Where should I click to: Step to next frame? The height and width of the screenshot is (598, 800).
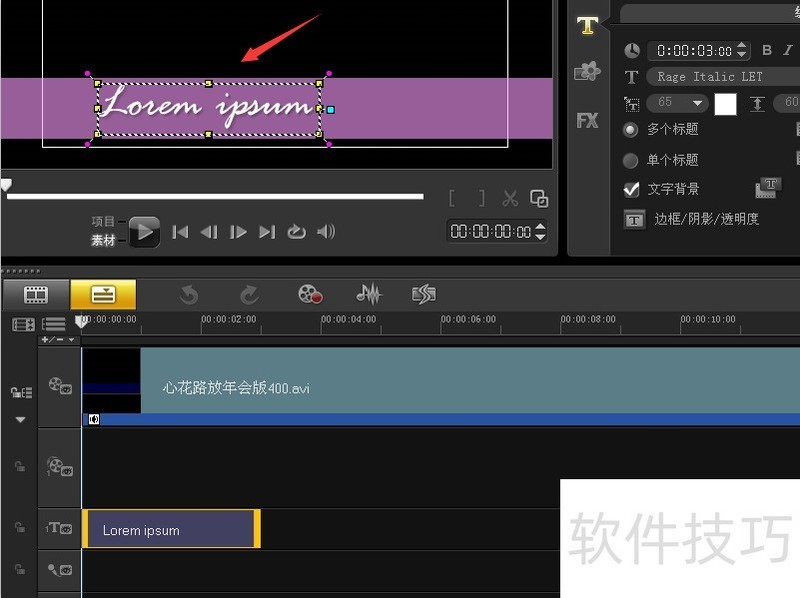click(x=238, y=232)
